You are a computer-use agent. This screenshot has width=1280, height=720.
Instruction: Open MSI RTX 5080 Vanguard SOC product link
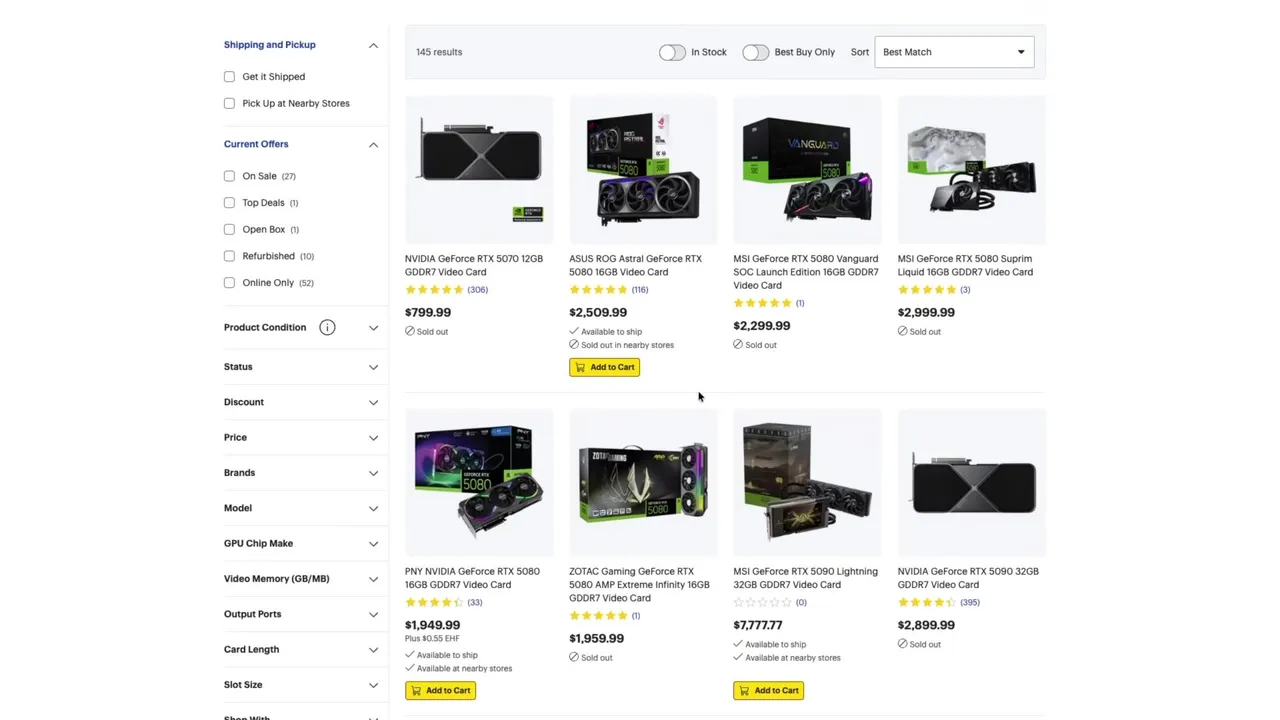click(x=806, y=272)
